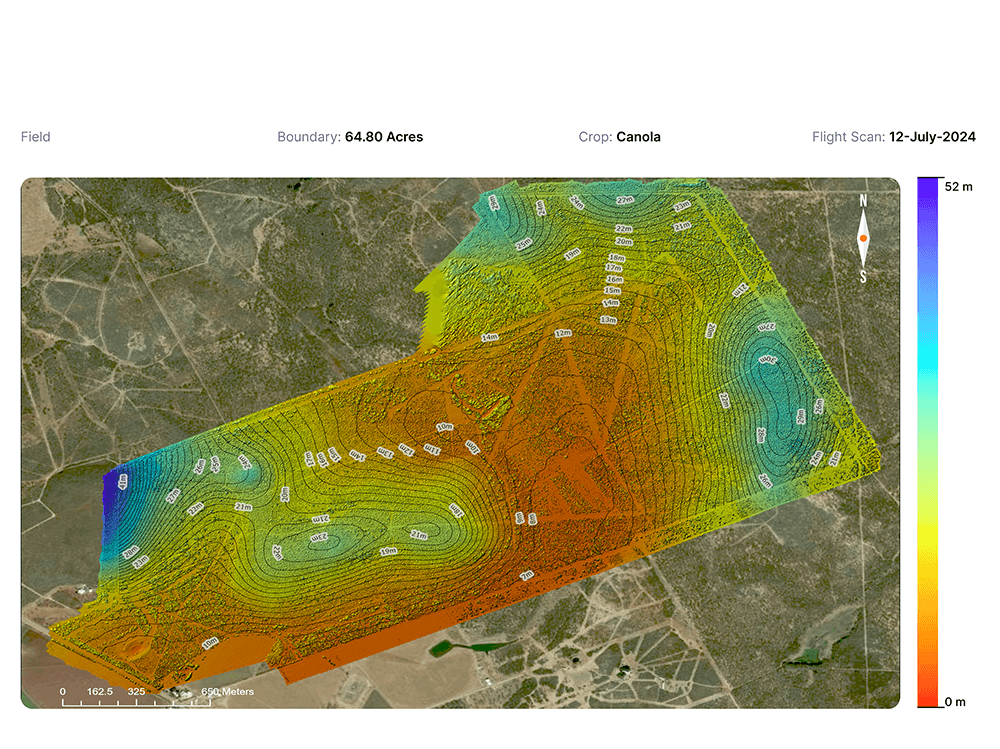
Task: Click the Boundary 64.80 Acres text
Action: point(350,137)
